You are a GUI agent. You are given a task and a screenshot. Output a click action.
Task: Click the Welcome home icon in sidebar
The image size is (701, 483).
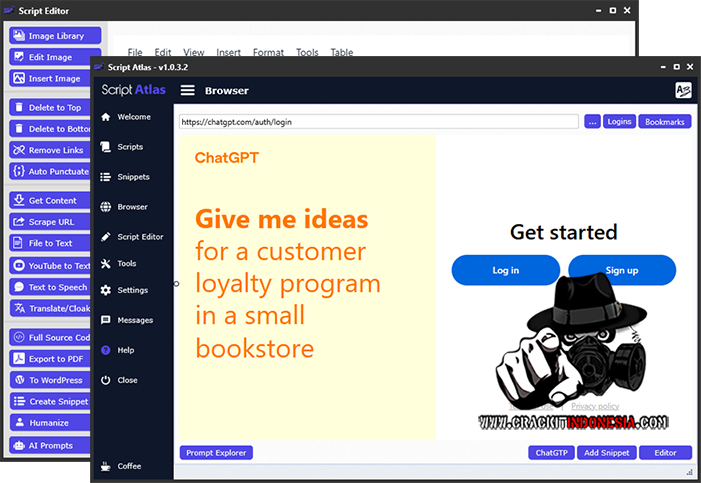click(106, 117)
